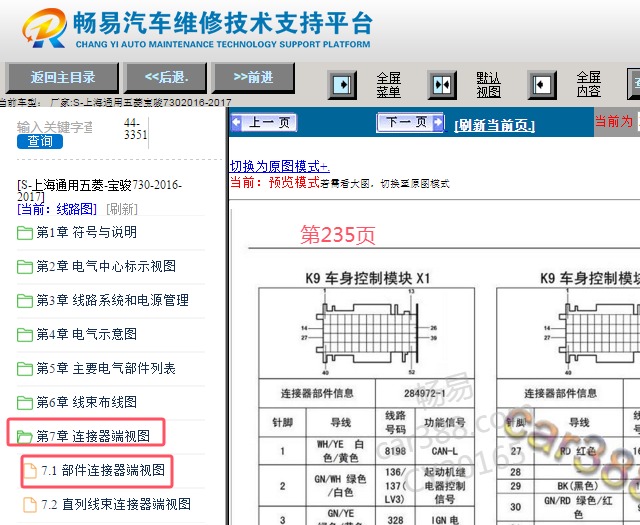Click the BK(黑色) wire cell
This screenshot has height=525, width=640.
pos(578,486)
